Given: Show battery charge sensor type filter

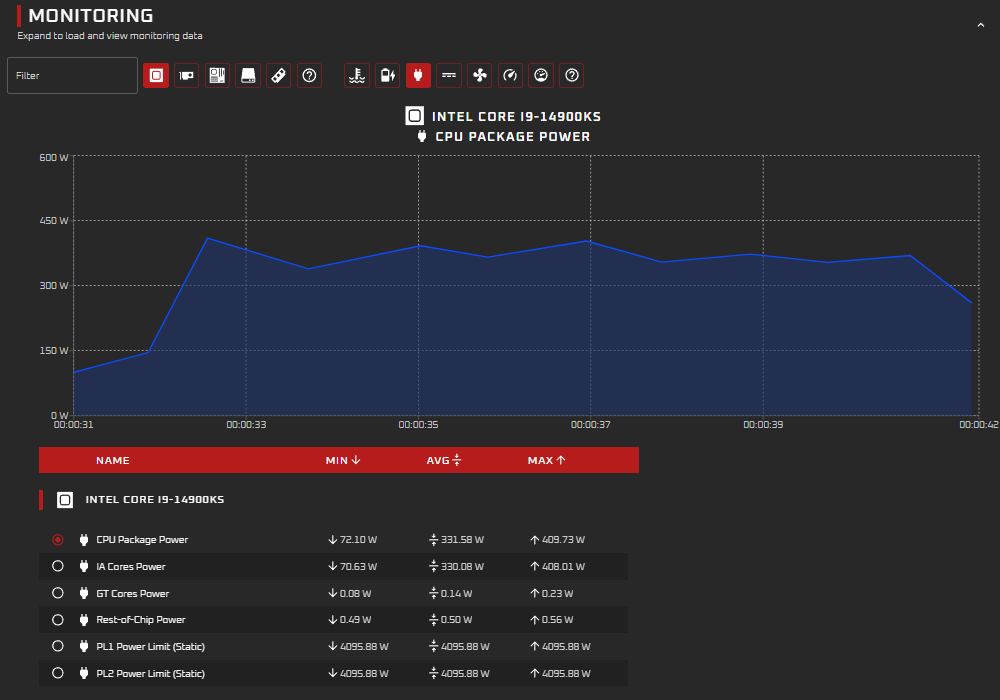Looking at the screenshot, I should [387, 75].
